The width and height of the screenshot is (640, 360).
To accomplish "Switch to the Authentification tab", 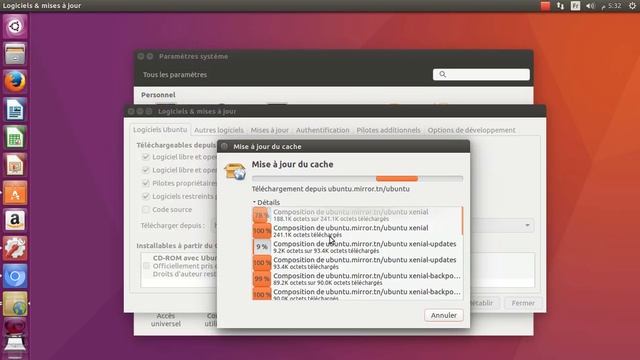I will click(x=322, y=130).
